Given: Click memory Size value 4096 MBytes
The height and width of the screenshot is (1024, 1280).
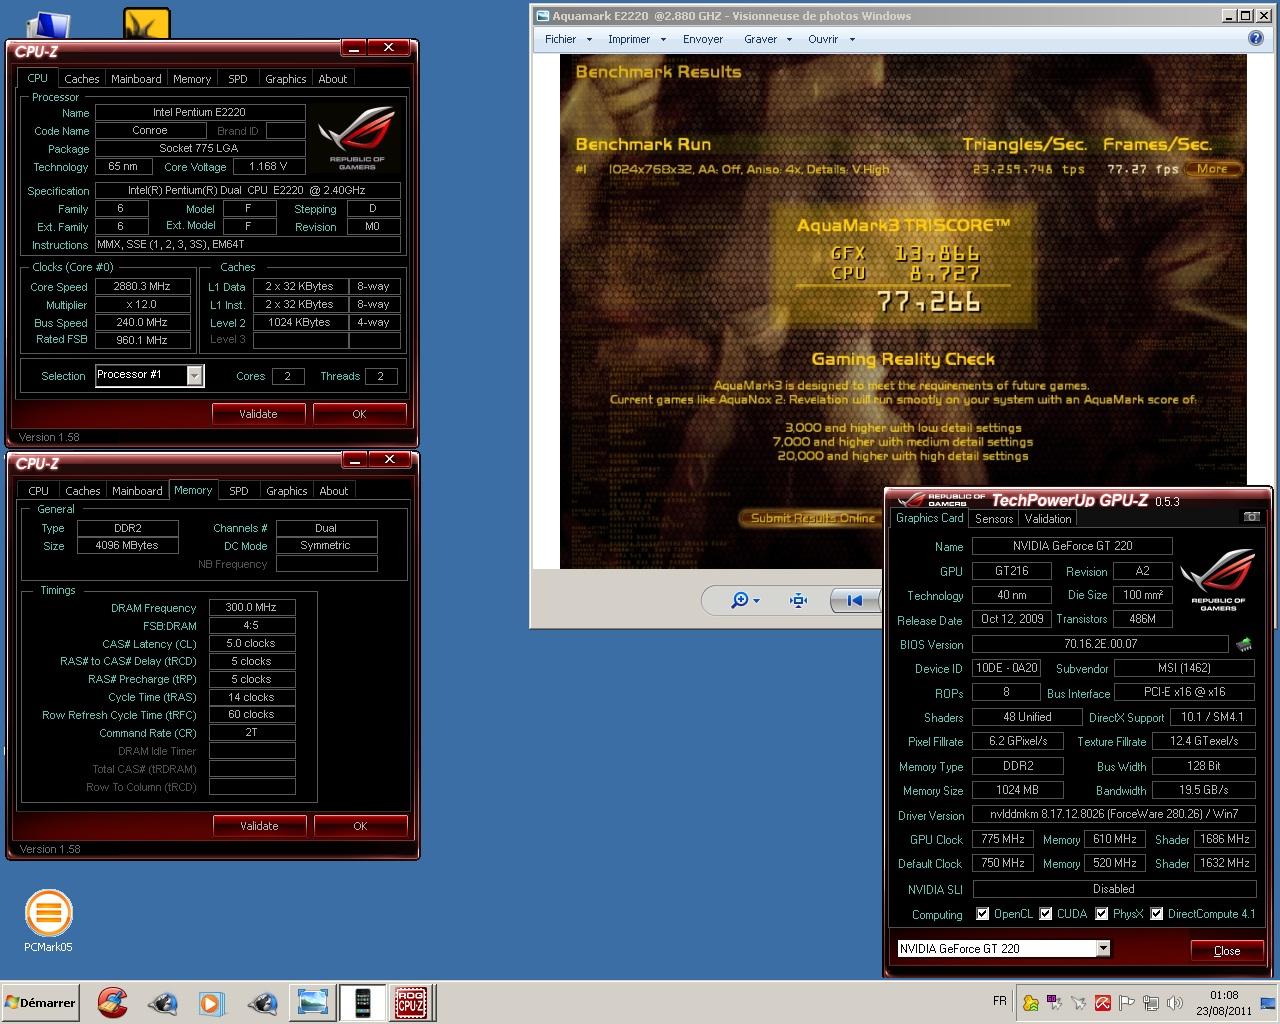Looking at the screenshot, I should 127,546.
